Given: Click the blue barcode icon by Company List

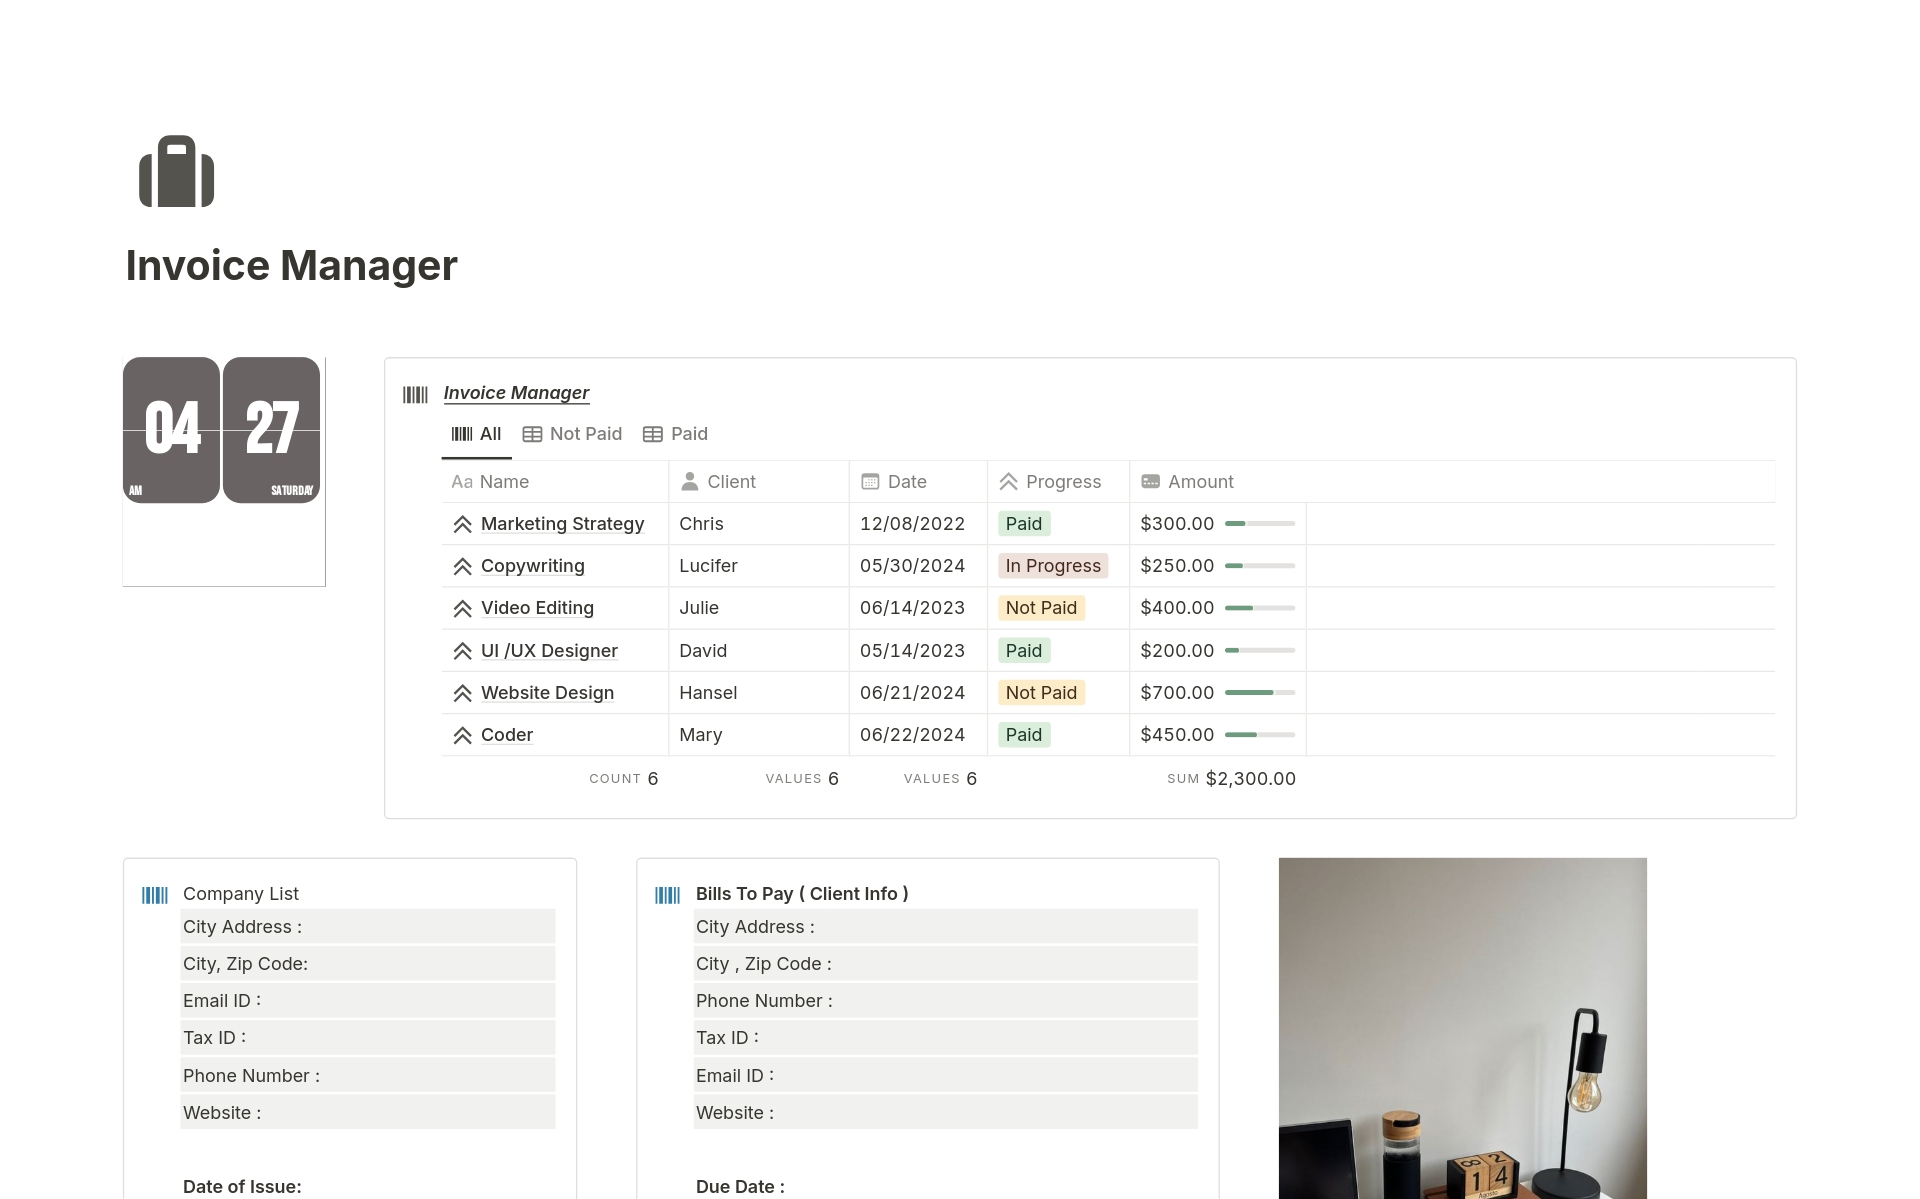Looking at the screenshot, I should (155, 895).
